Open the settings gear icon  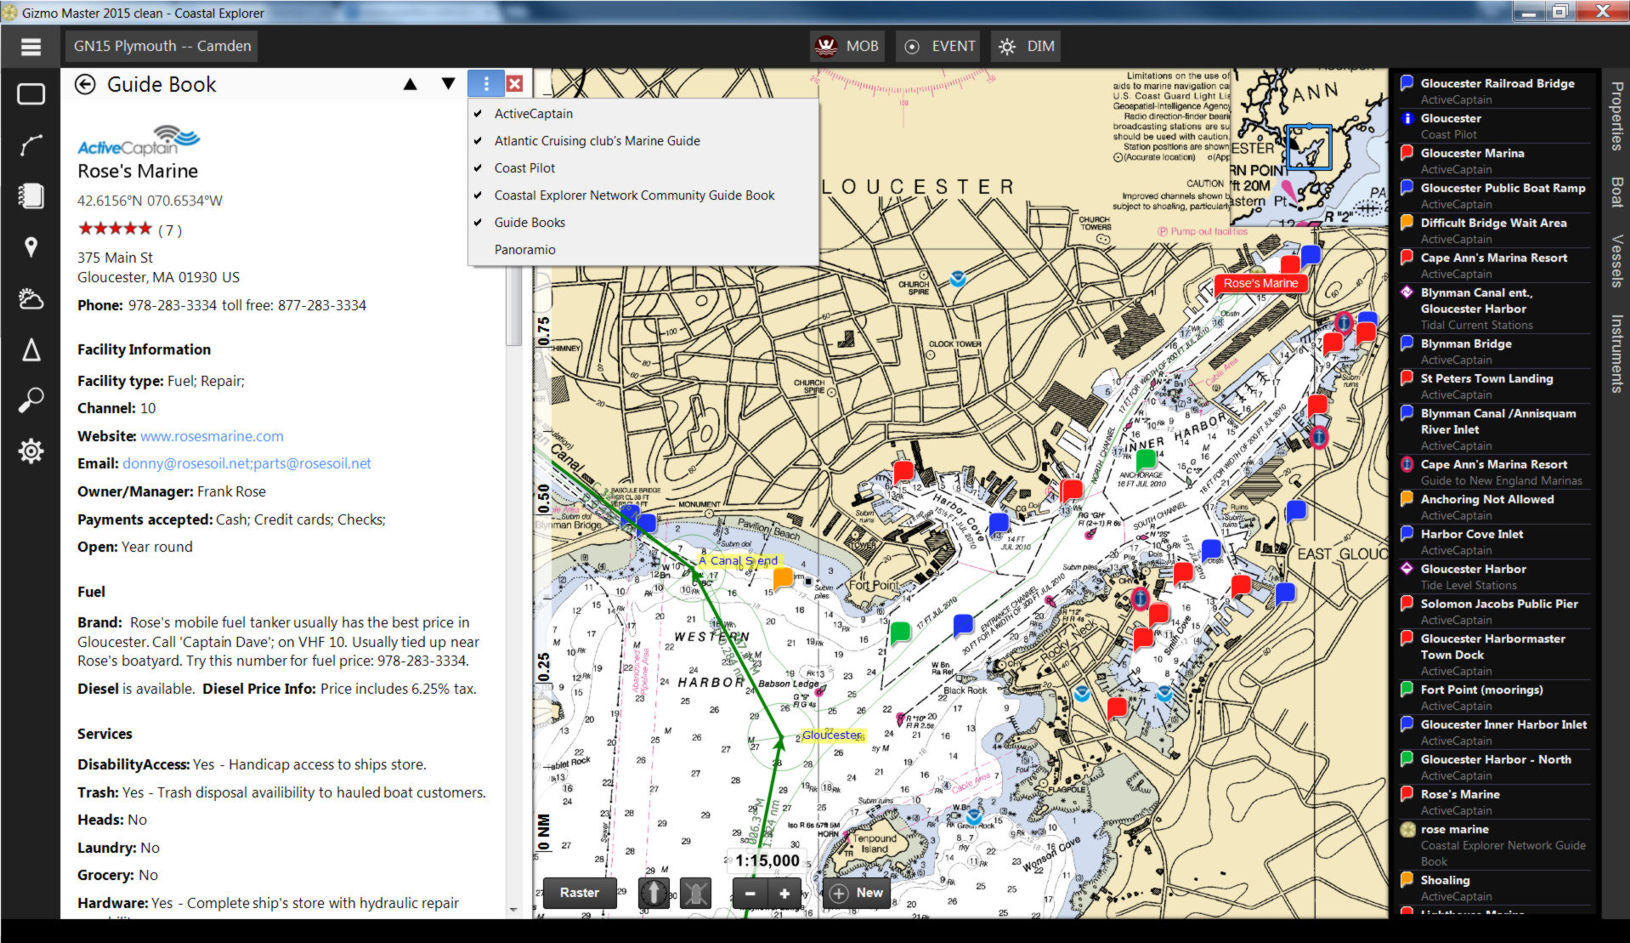[x=31, y=451]
